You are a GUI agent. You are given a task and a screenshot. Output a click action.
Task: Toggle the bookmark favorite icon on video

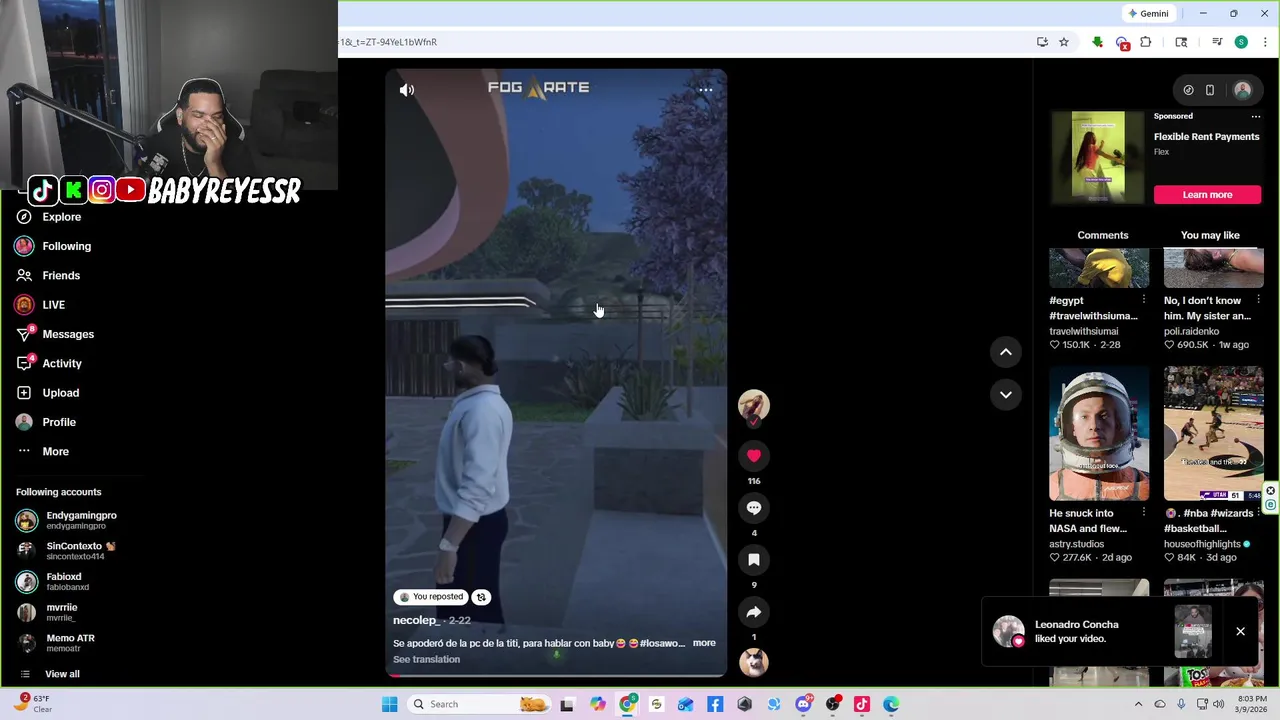(754, 560)
